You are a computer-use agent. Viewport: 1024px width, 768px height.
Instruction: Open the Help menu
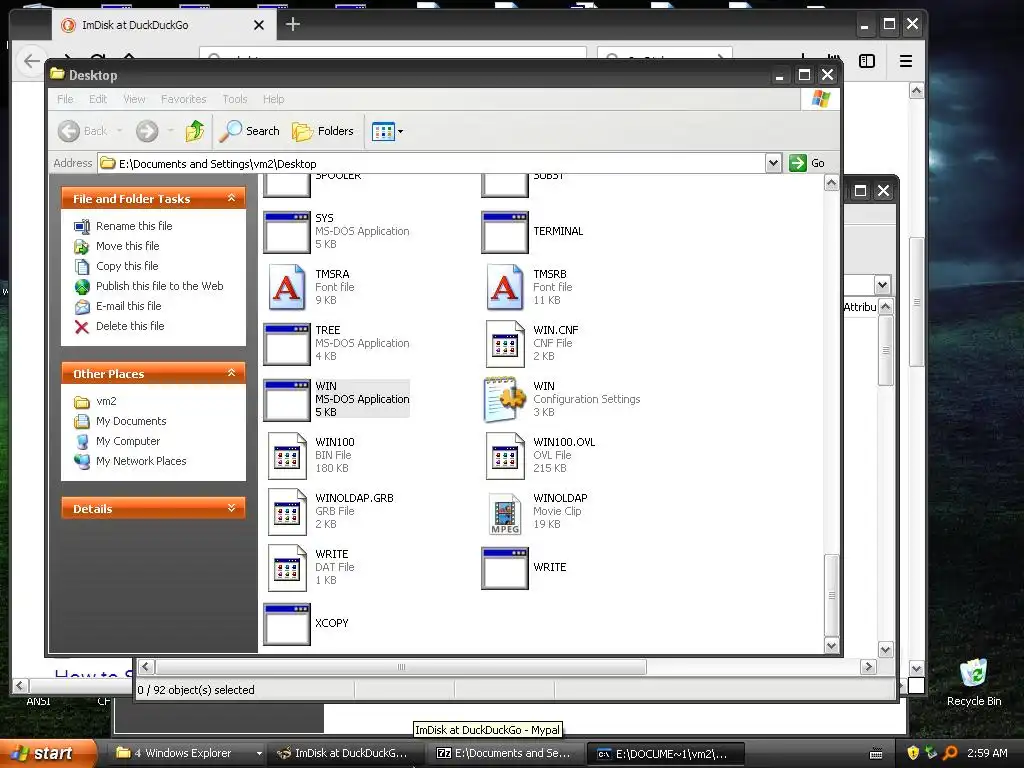click(x=274, y=99)
